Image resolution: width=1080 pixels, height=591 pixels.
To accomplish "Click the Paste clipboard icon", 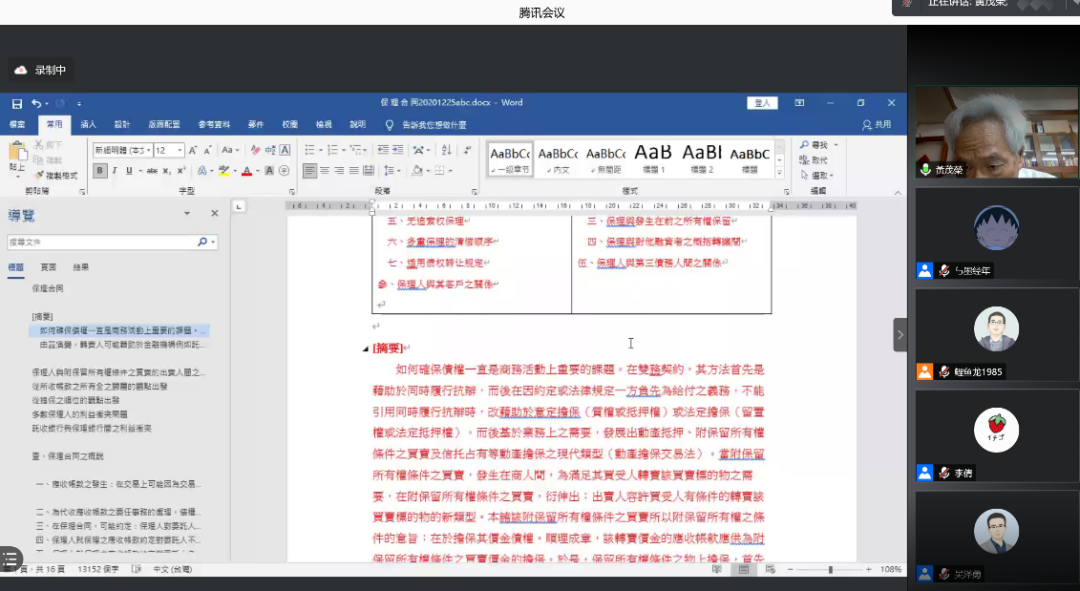I will coord(17,154).
